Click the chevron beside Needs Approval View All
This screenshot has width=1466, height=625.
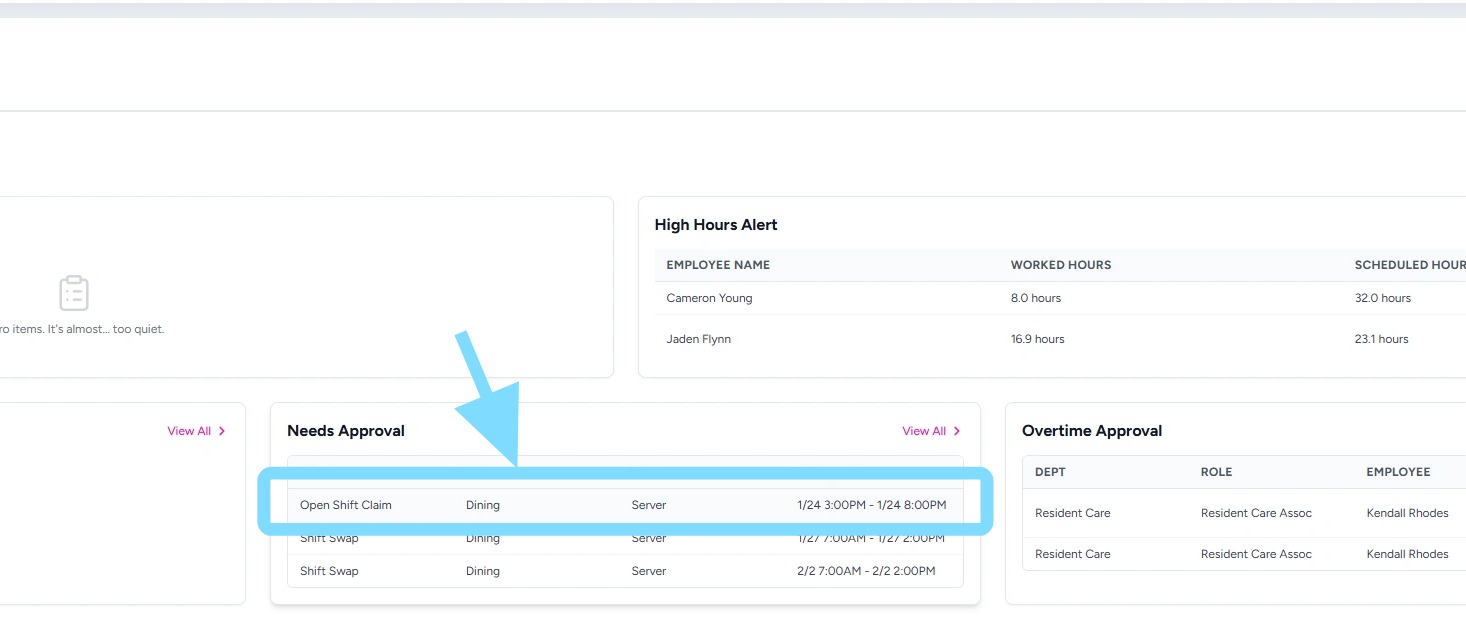pyautogui.click(x=957, y=431)
